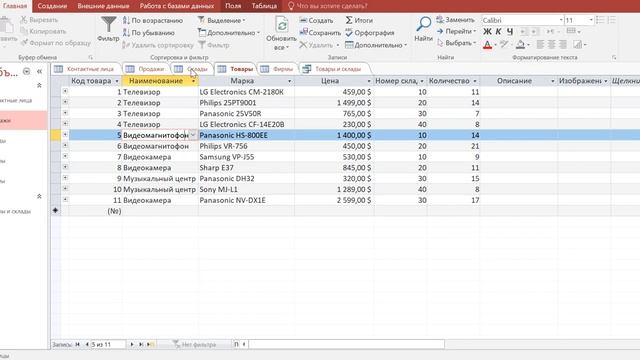The height and width of the screenshot is (360, 640).
Task: Create a new record with Создать
Action: tap(316, 20)
